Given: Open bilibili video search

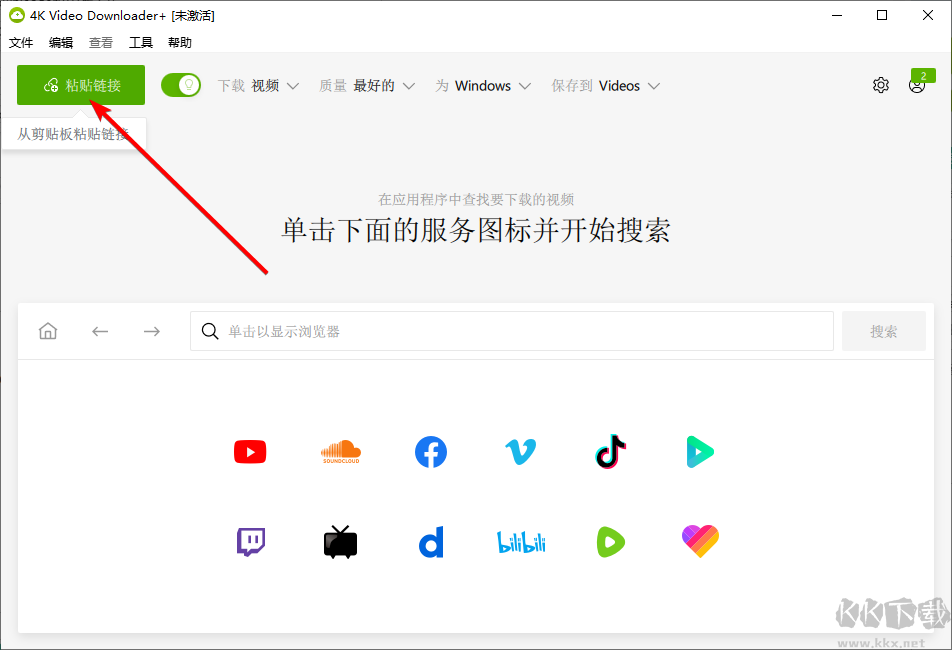Looking at the screenshot, I should pyautogui.click(x=520, y=541).
